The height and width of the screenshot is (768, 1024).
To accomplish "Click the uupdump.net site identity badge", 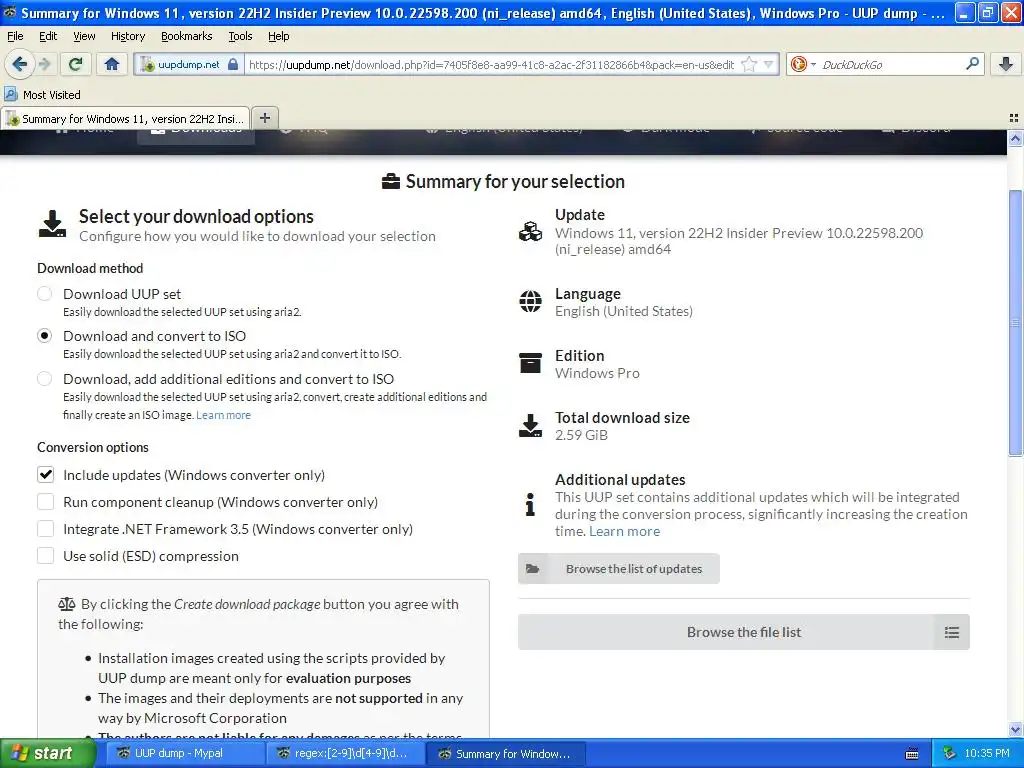I will [x=189, y=65].
